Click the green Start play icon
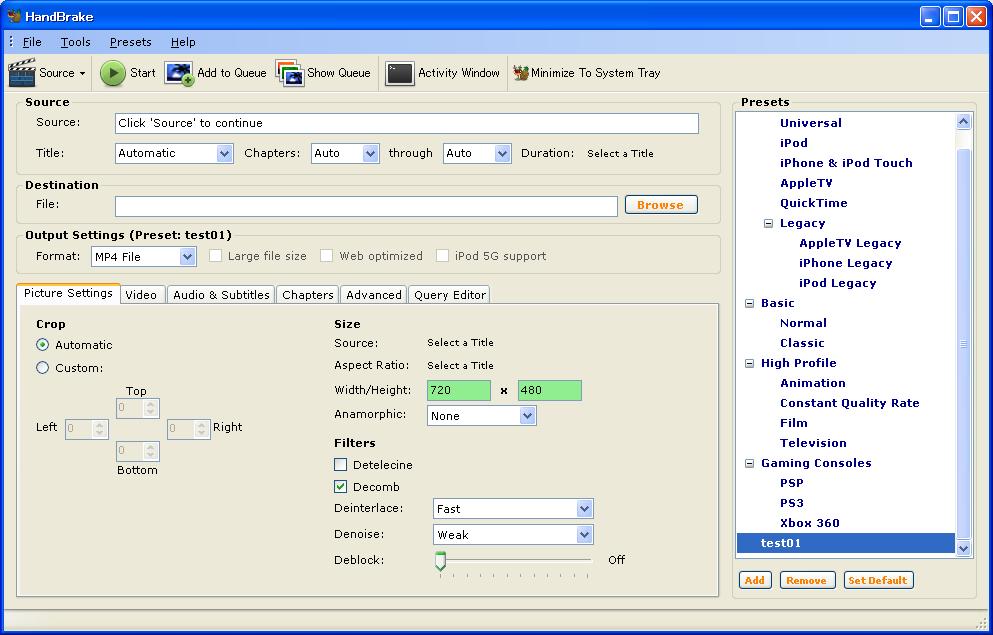The image size is (993, 635). click(113, 73)
